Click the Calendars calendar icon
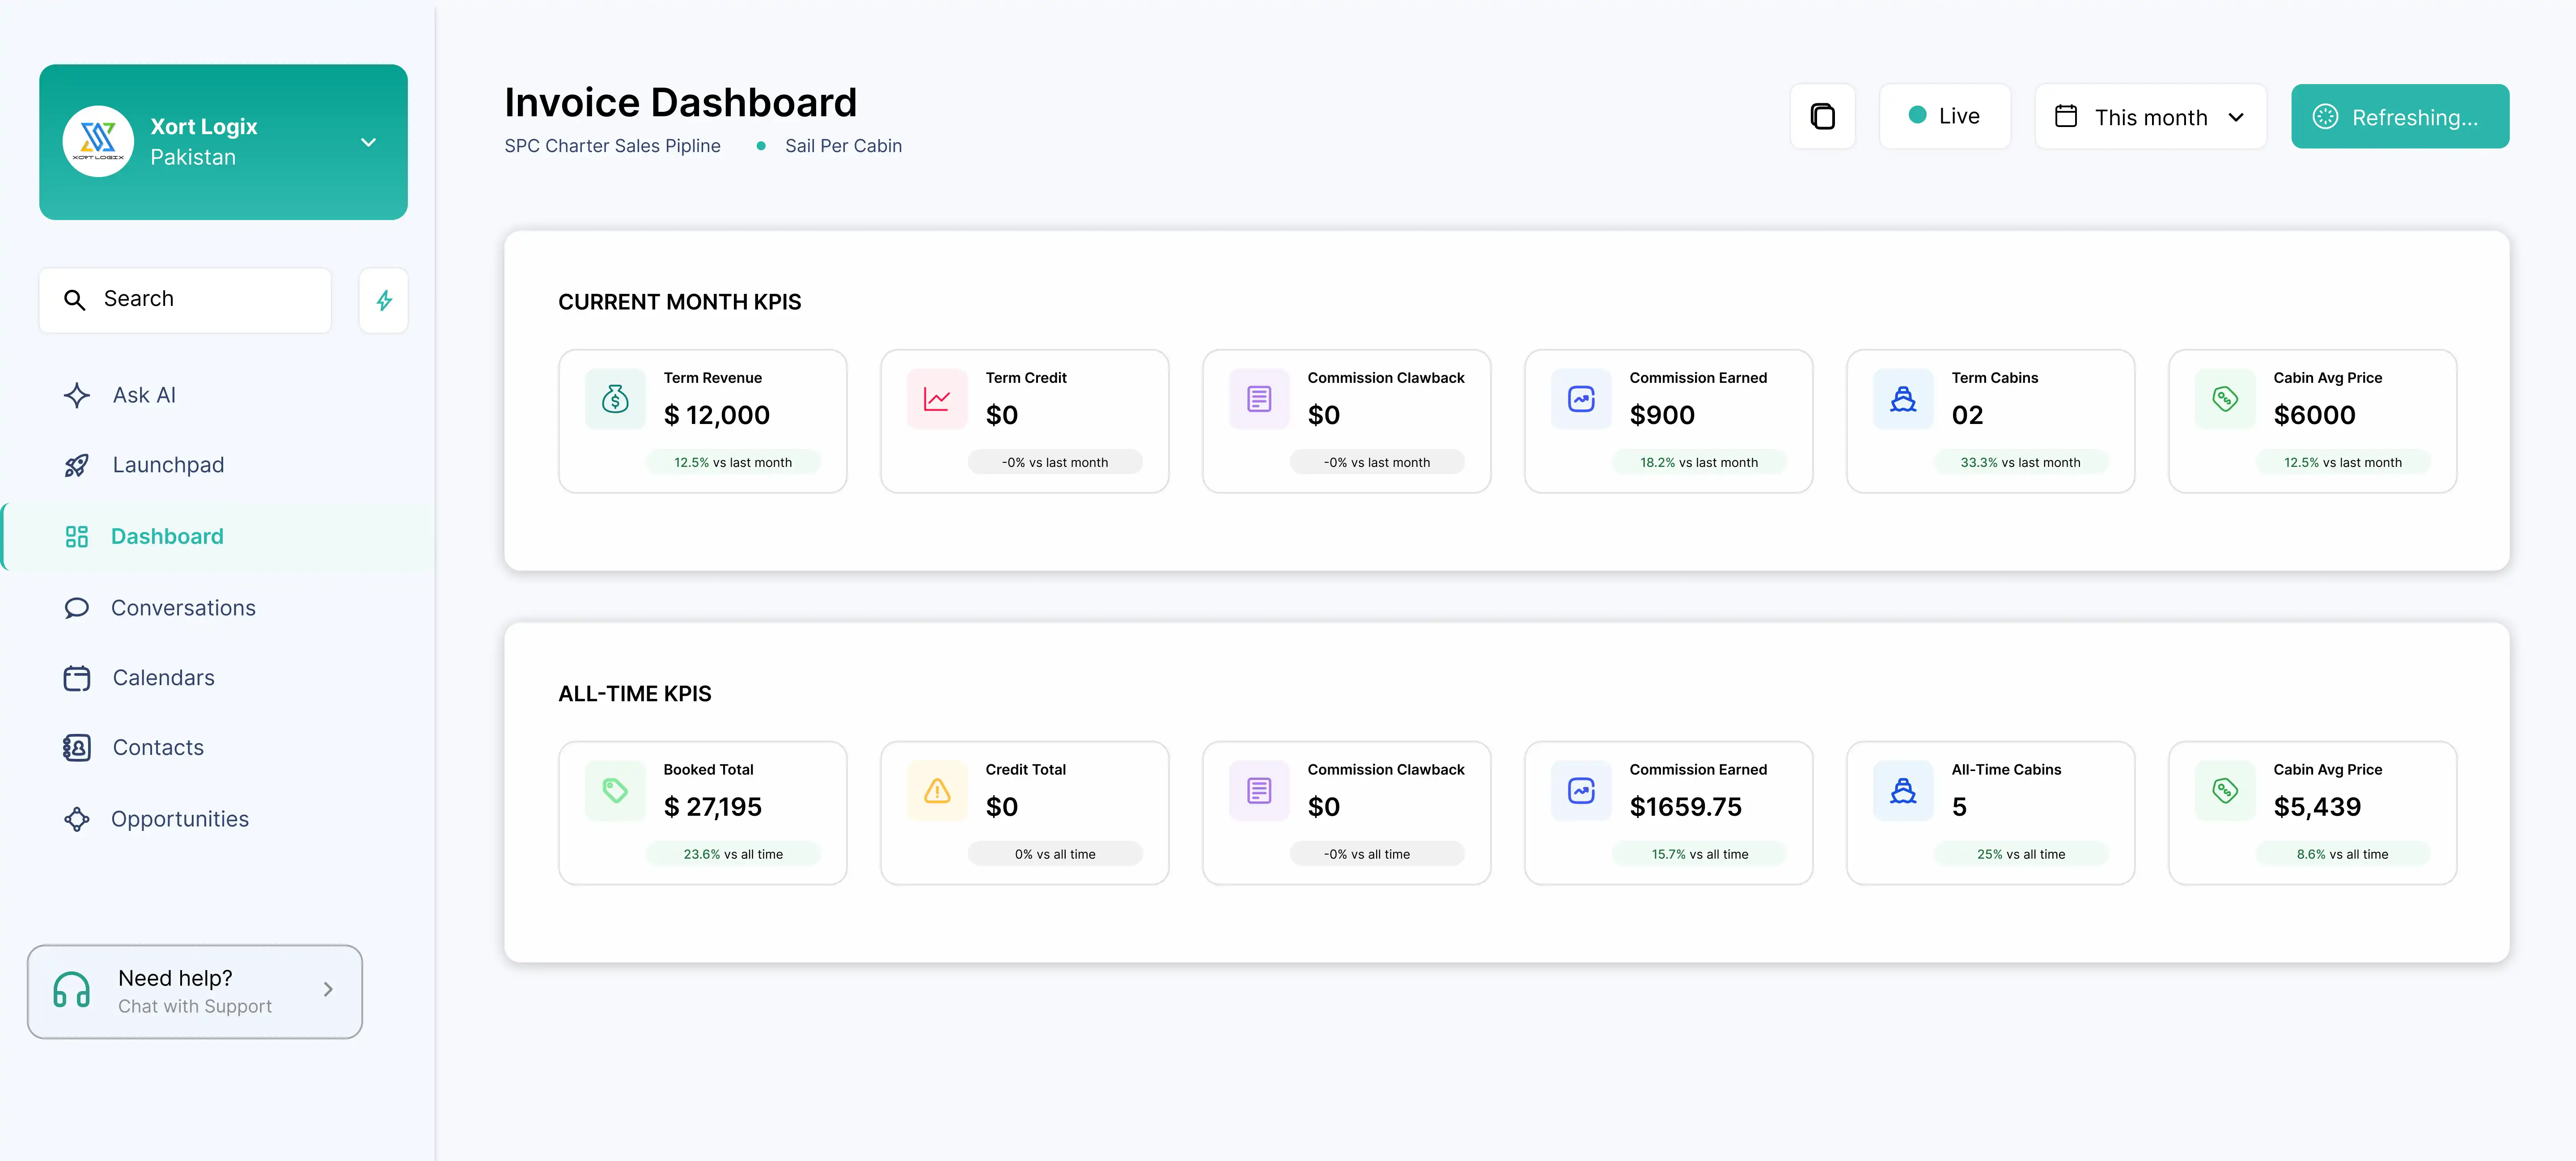Viewport: 2576px width, 1161px height. tap(77, 678)
